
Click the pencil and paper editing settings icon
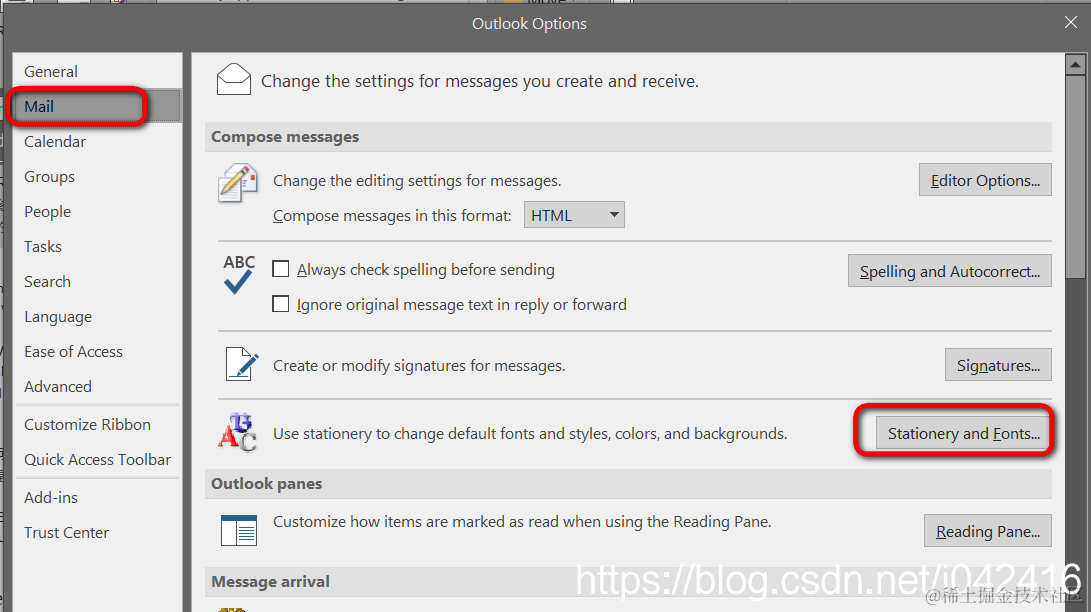tap(237, 183)
